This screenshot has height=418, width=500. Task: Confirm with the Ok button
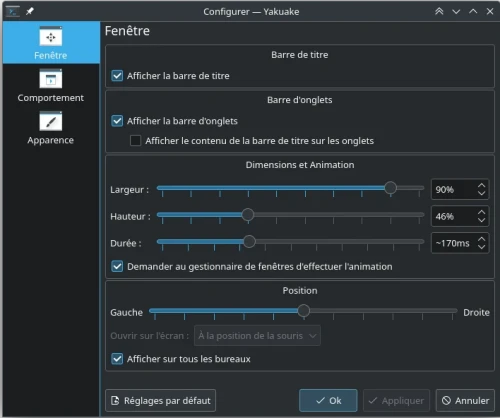[x=328, y=400]
